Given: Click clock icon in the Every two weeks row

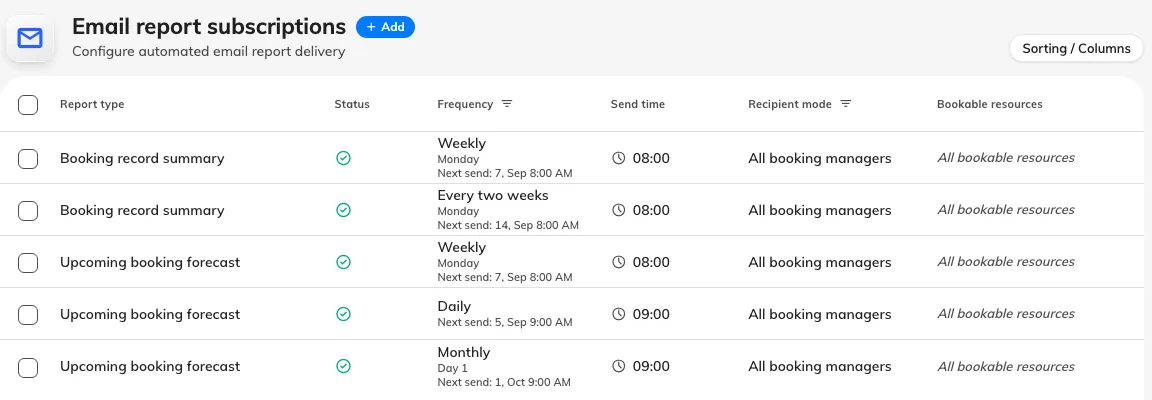Looking at the screenshot, I should 619,210.
